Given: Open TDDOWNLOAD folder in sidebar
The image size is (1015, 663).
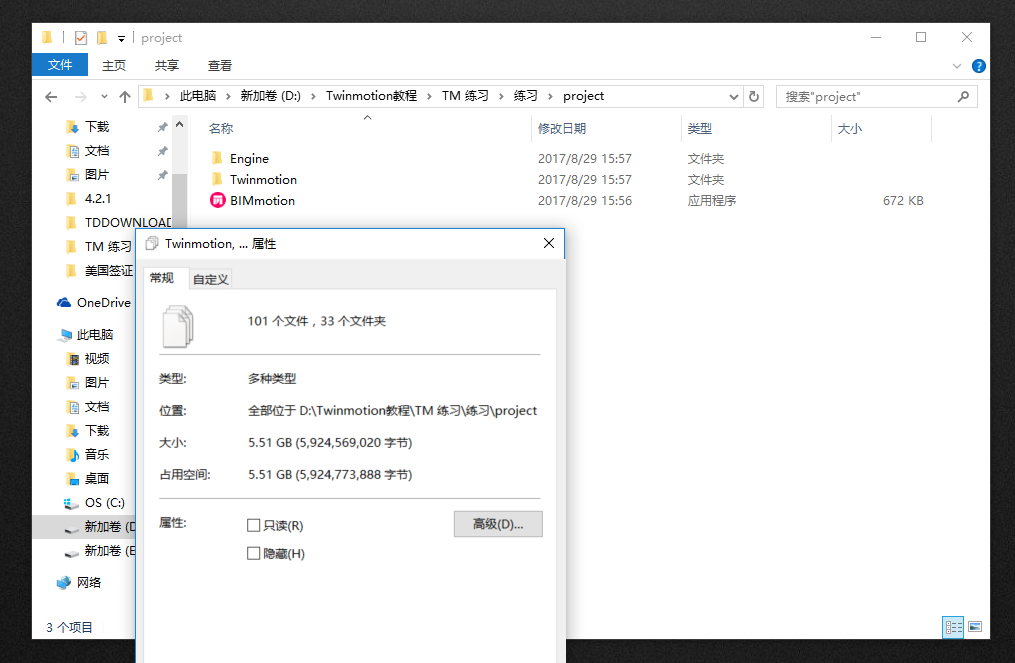Looking at the screenshot, I should click(x=118, y=222).
